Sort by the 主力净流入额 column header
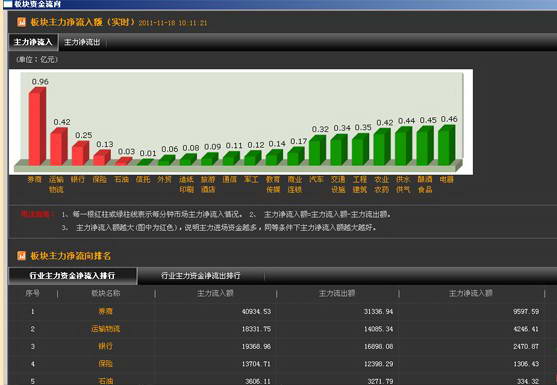This screenshot has height=385, width=557. 471,293
